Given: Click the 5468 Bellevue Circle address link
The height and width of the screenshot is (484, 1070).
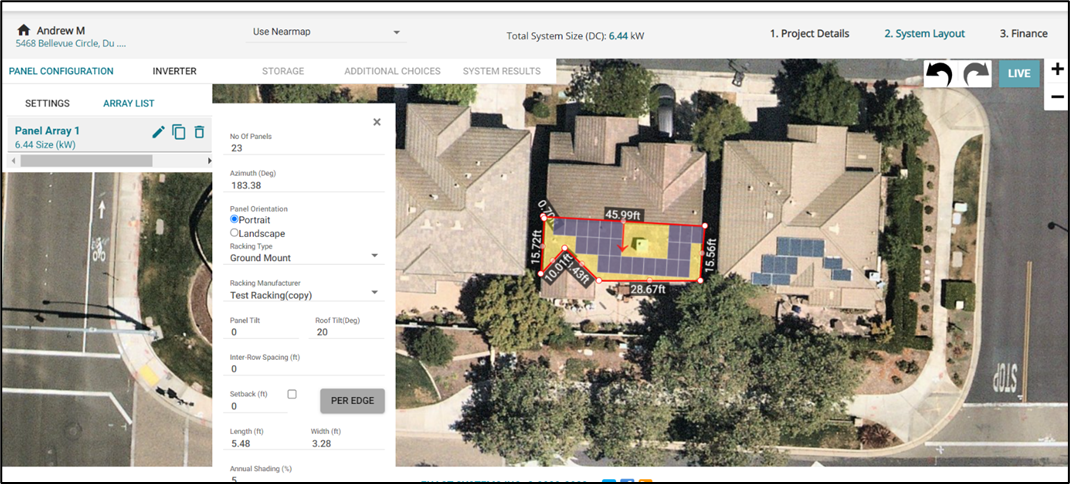Looking at the screenshot, I should click(x=71, y=44).
